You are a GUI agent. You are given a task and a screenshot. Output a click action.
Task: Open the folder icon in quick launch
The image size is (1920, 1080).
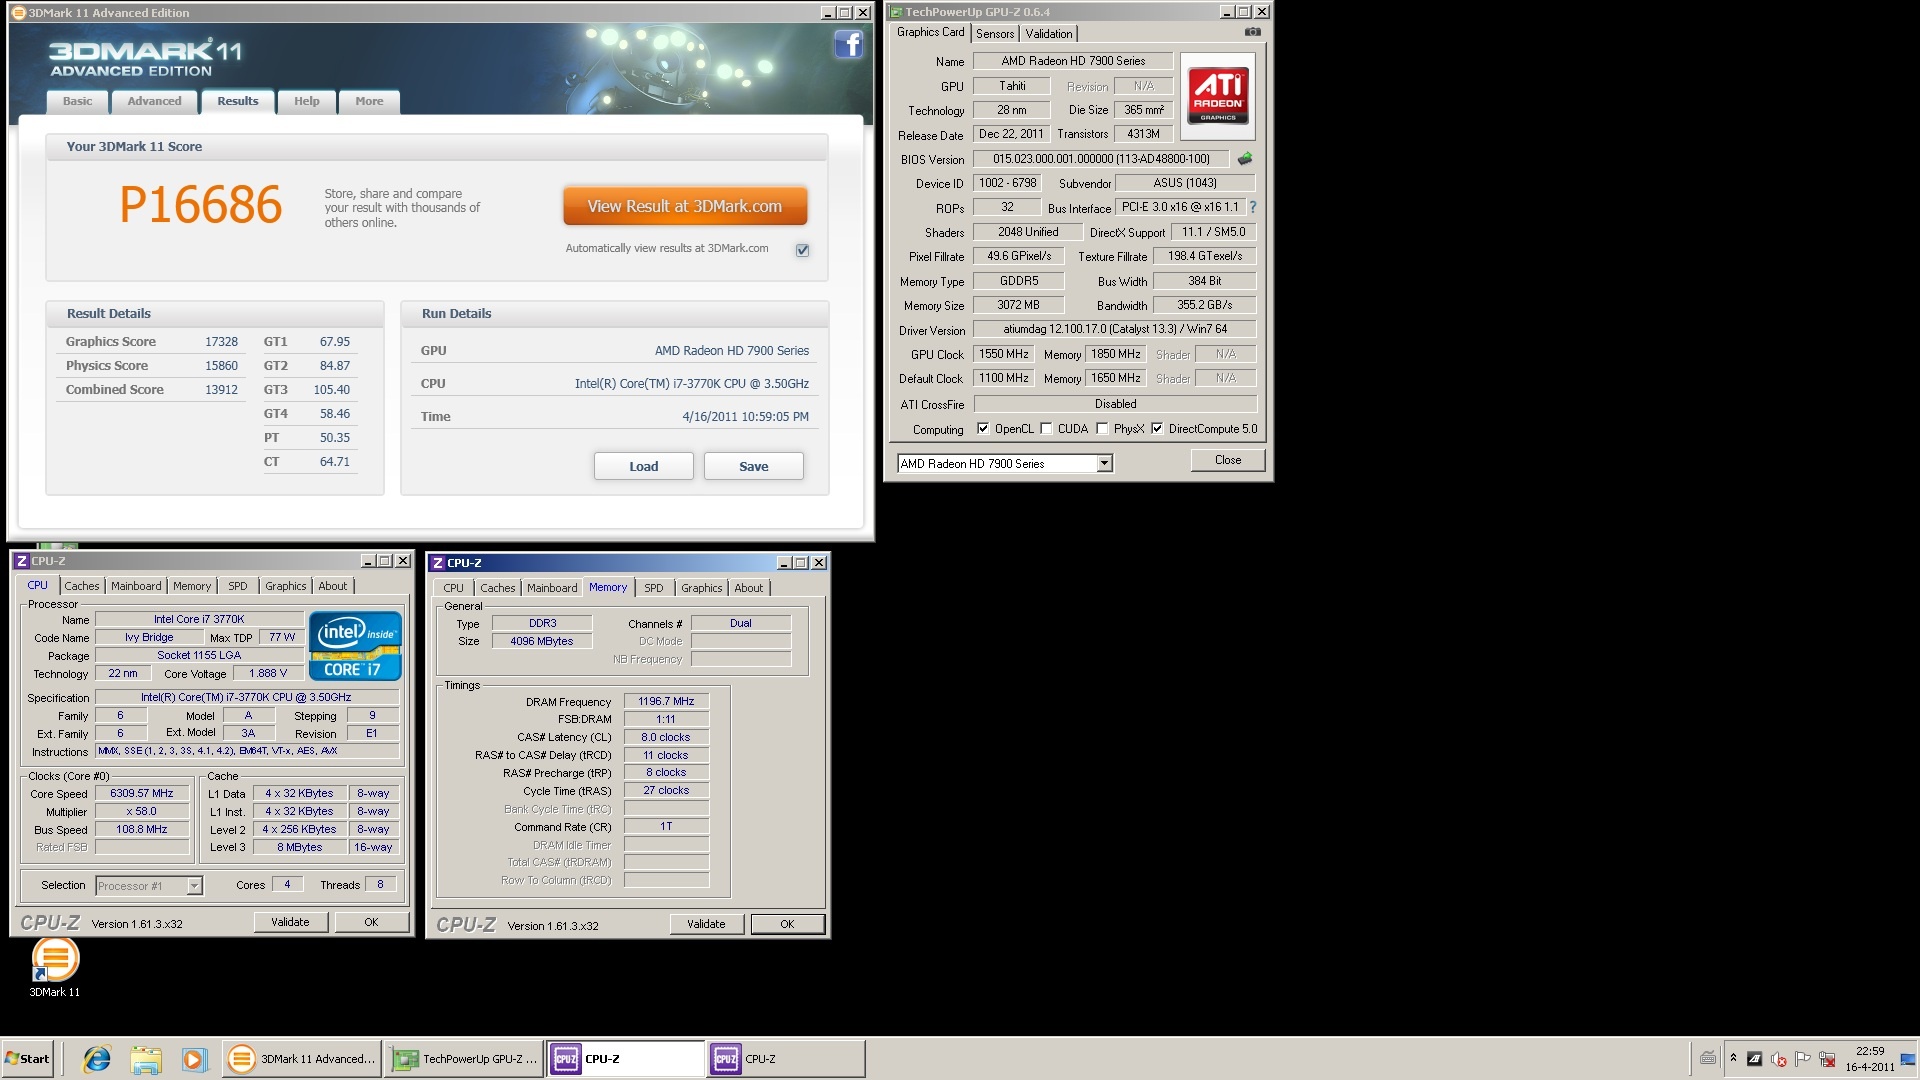click(146, 1059)
